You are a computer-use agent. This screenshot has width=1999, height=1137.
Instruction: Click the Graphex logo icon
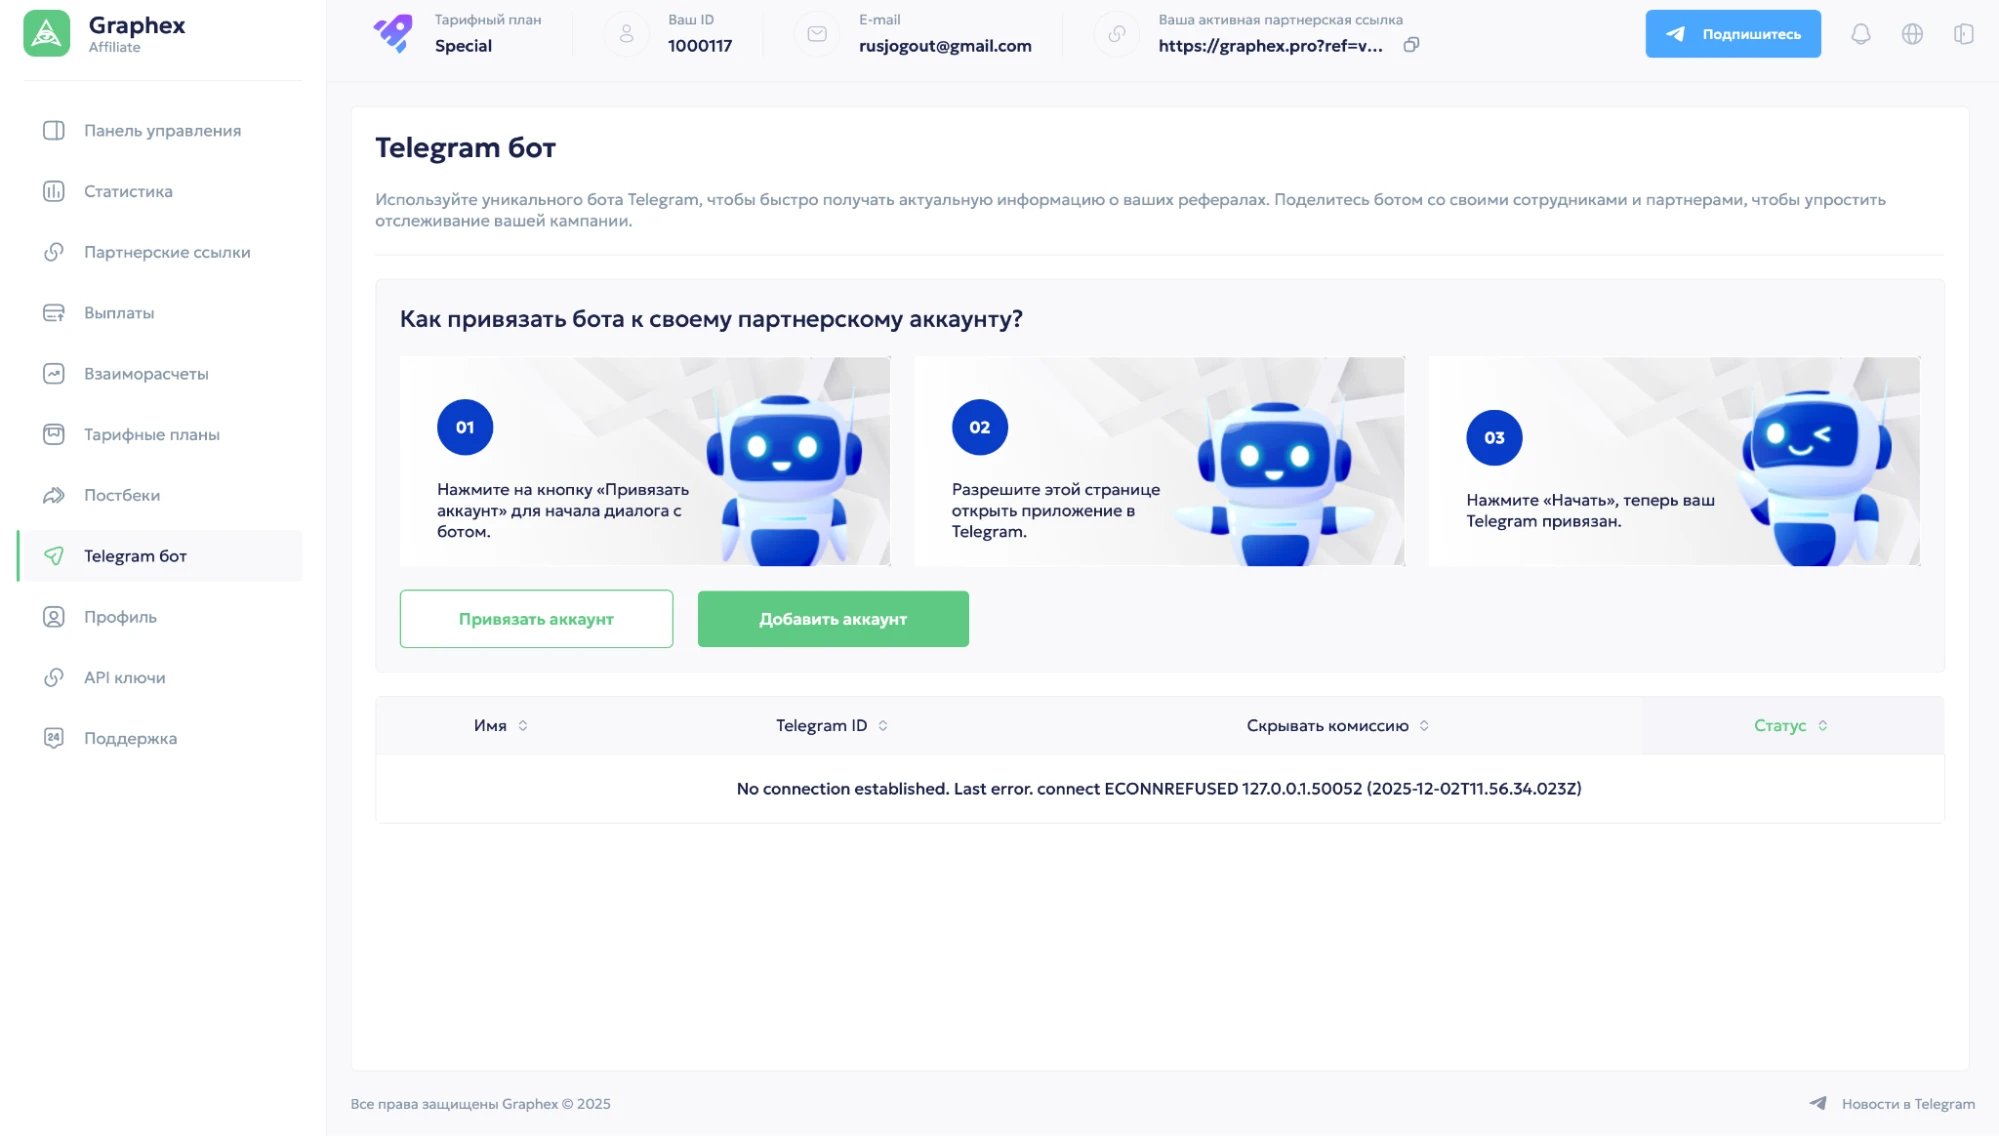pyautogui.click(x=47, y=34)
